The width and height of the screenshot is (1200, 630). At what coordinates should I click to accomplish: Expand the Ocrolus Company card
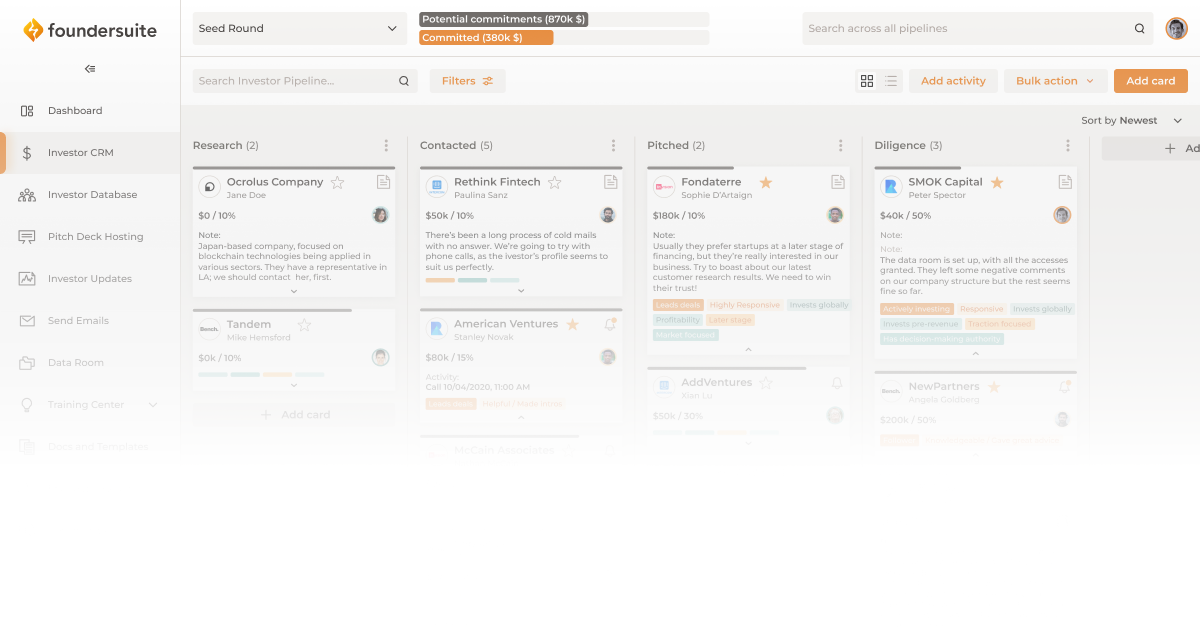[x=294, y=291]
